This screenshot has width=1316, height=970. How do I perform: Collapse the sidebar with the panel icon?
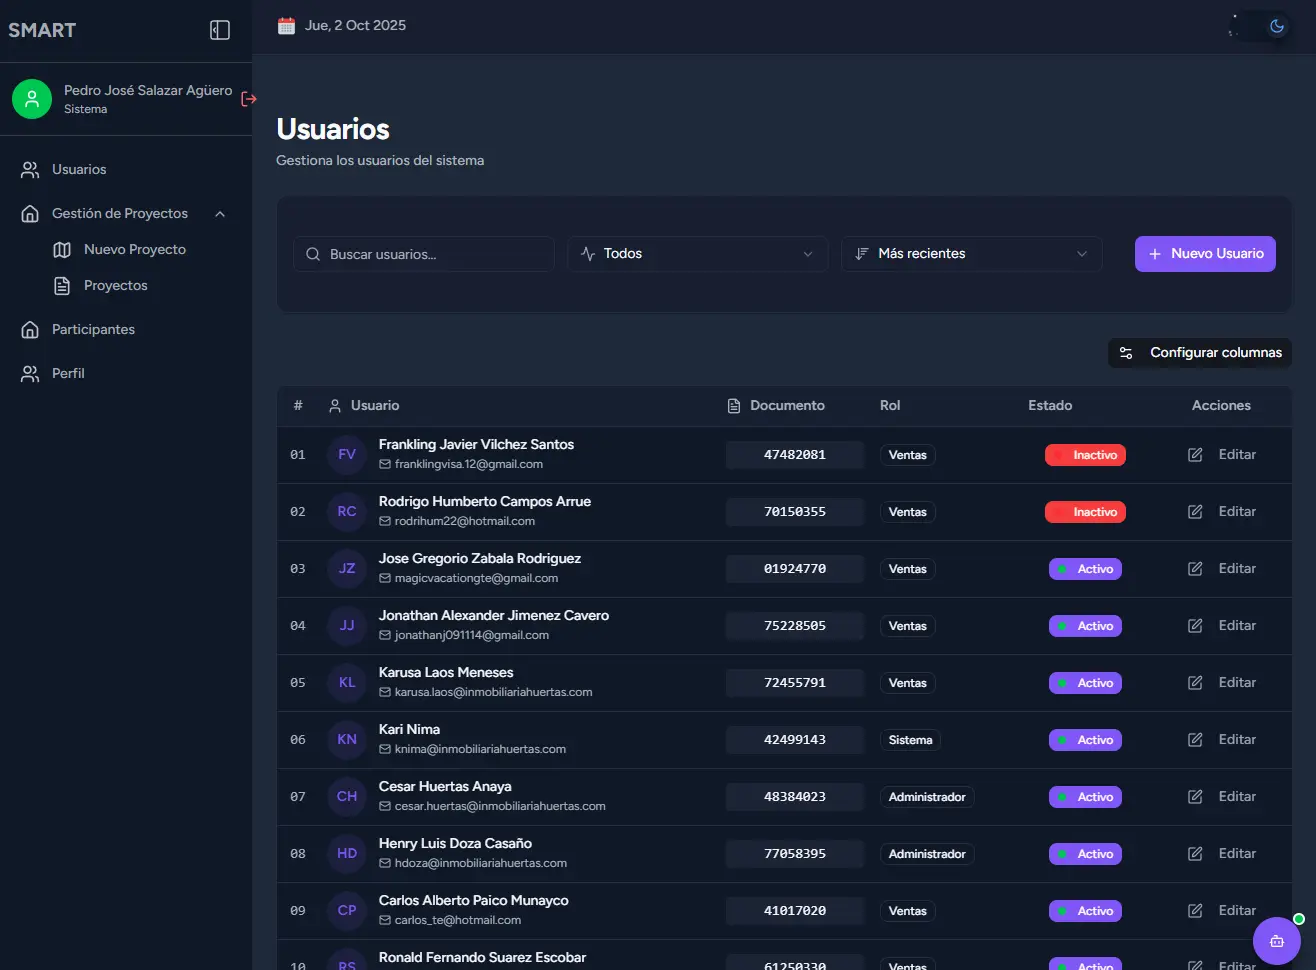[220, 30]
